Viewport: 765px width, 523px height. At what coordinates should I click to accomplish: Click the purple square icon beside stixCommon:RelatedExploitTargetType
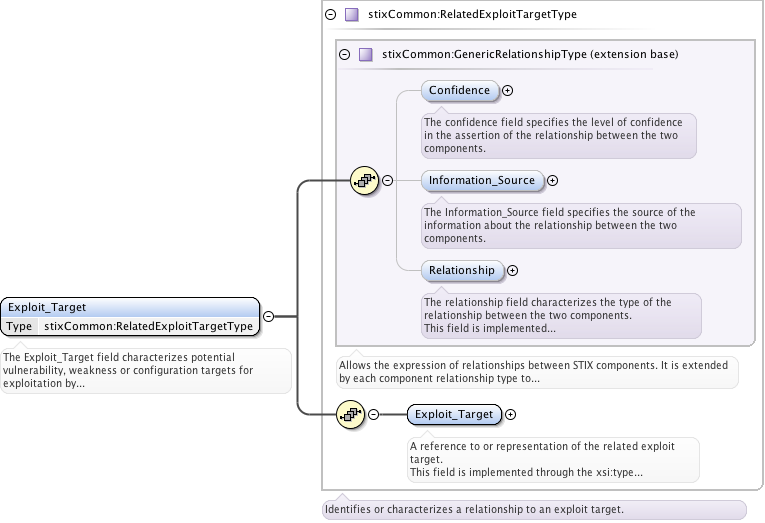[351, 15]
